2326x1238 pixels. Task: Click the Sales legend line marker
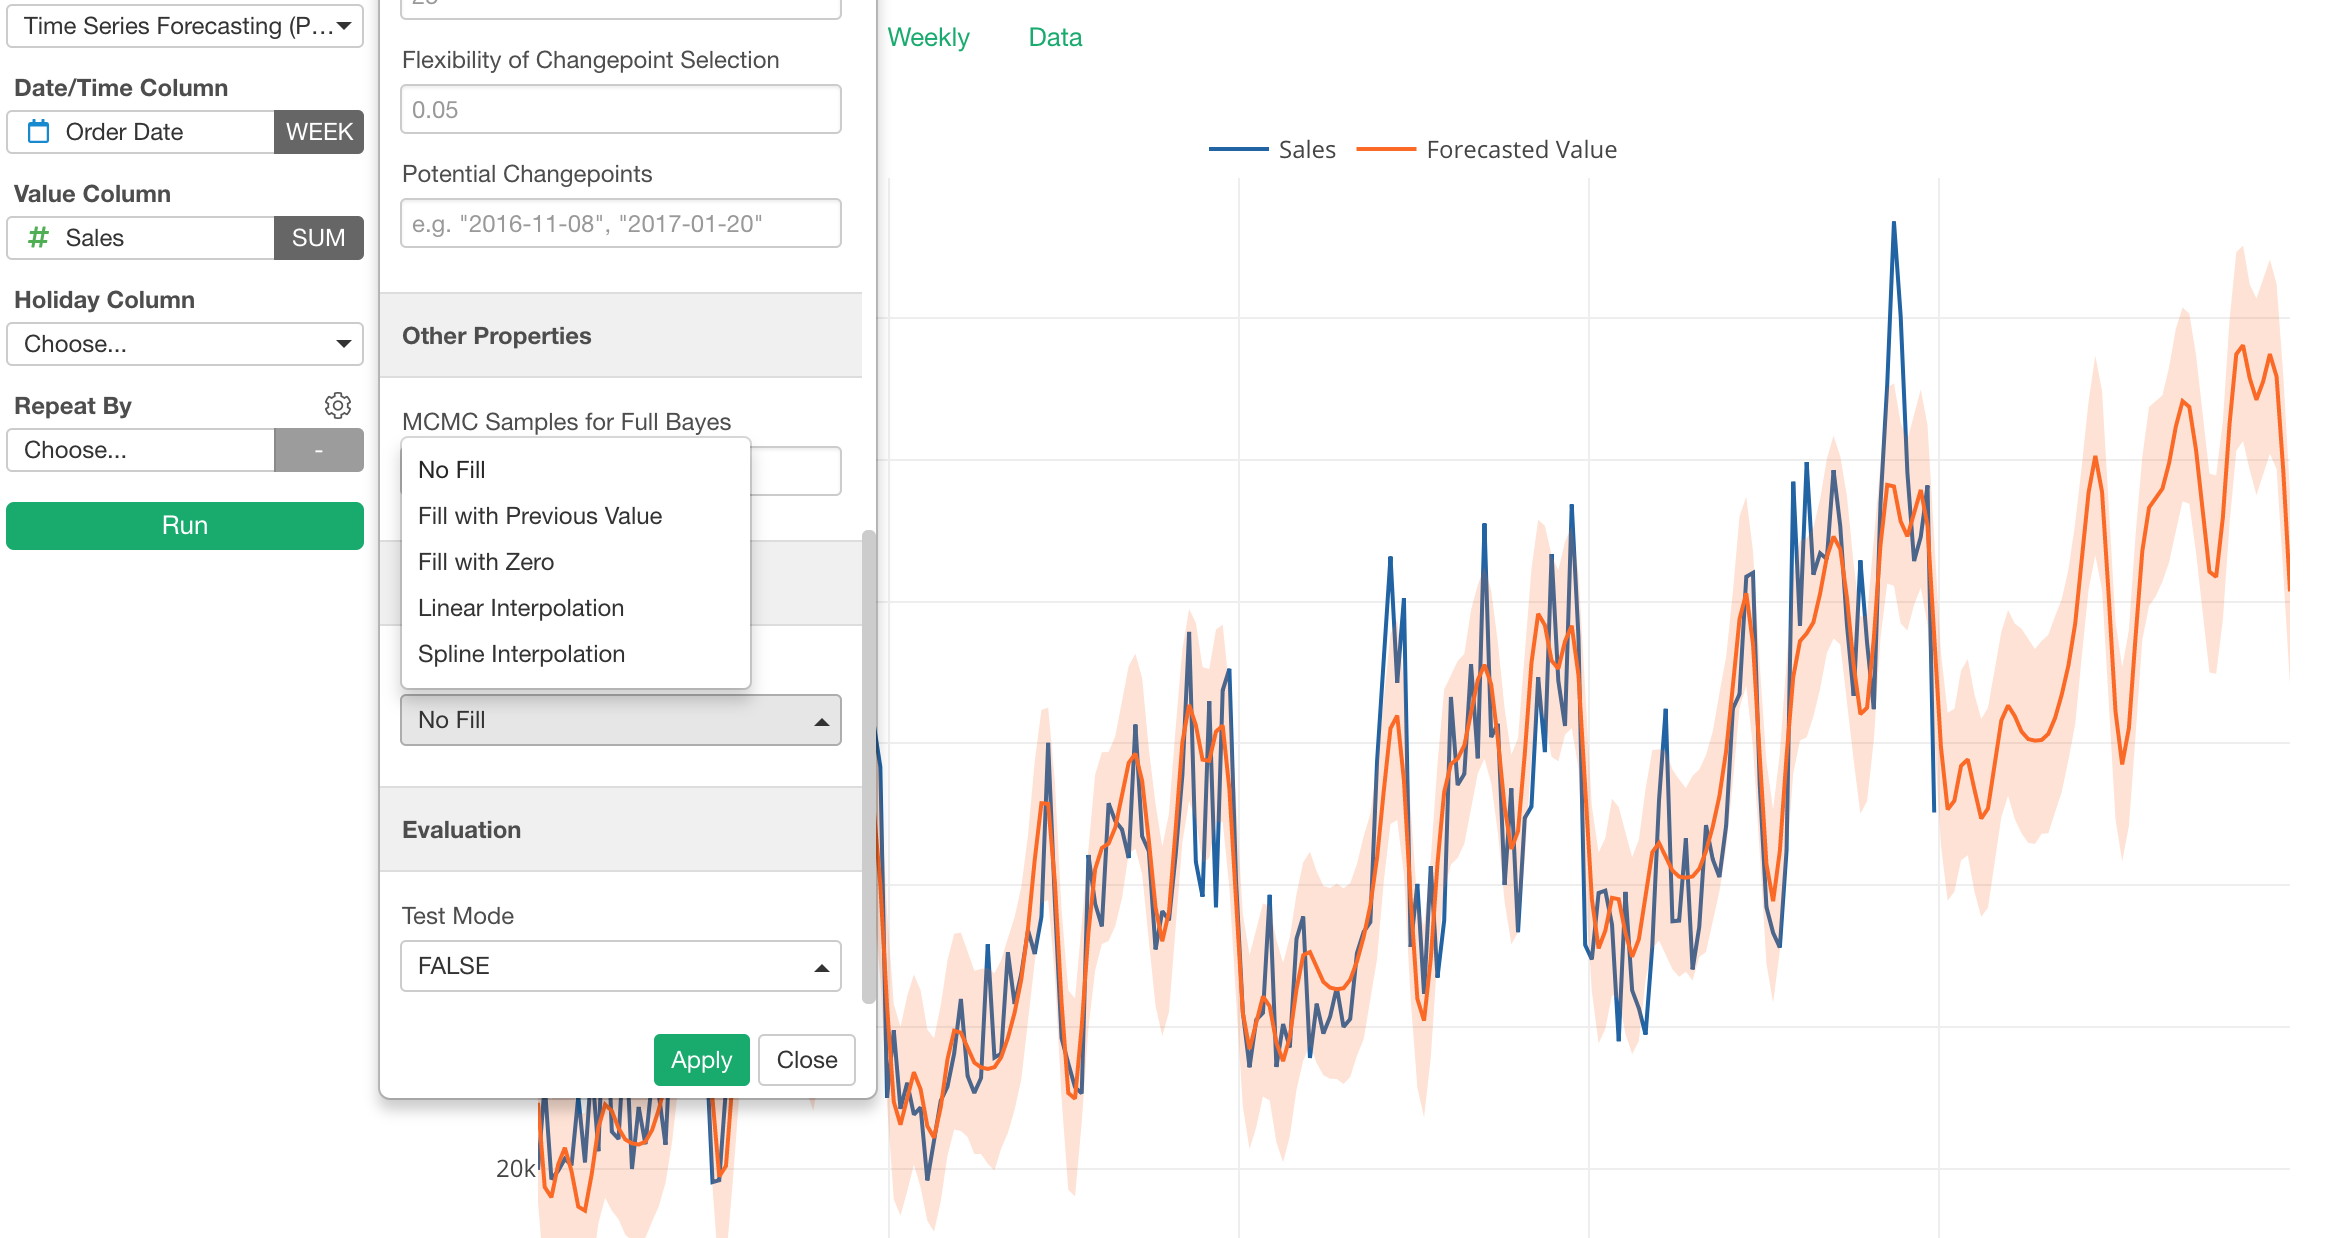(x=1237, y=149)
